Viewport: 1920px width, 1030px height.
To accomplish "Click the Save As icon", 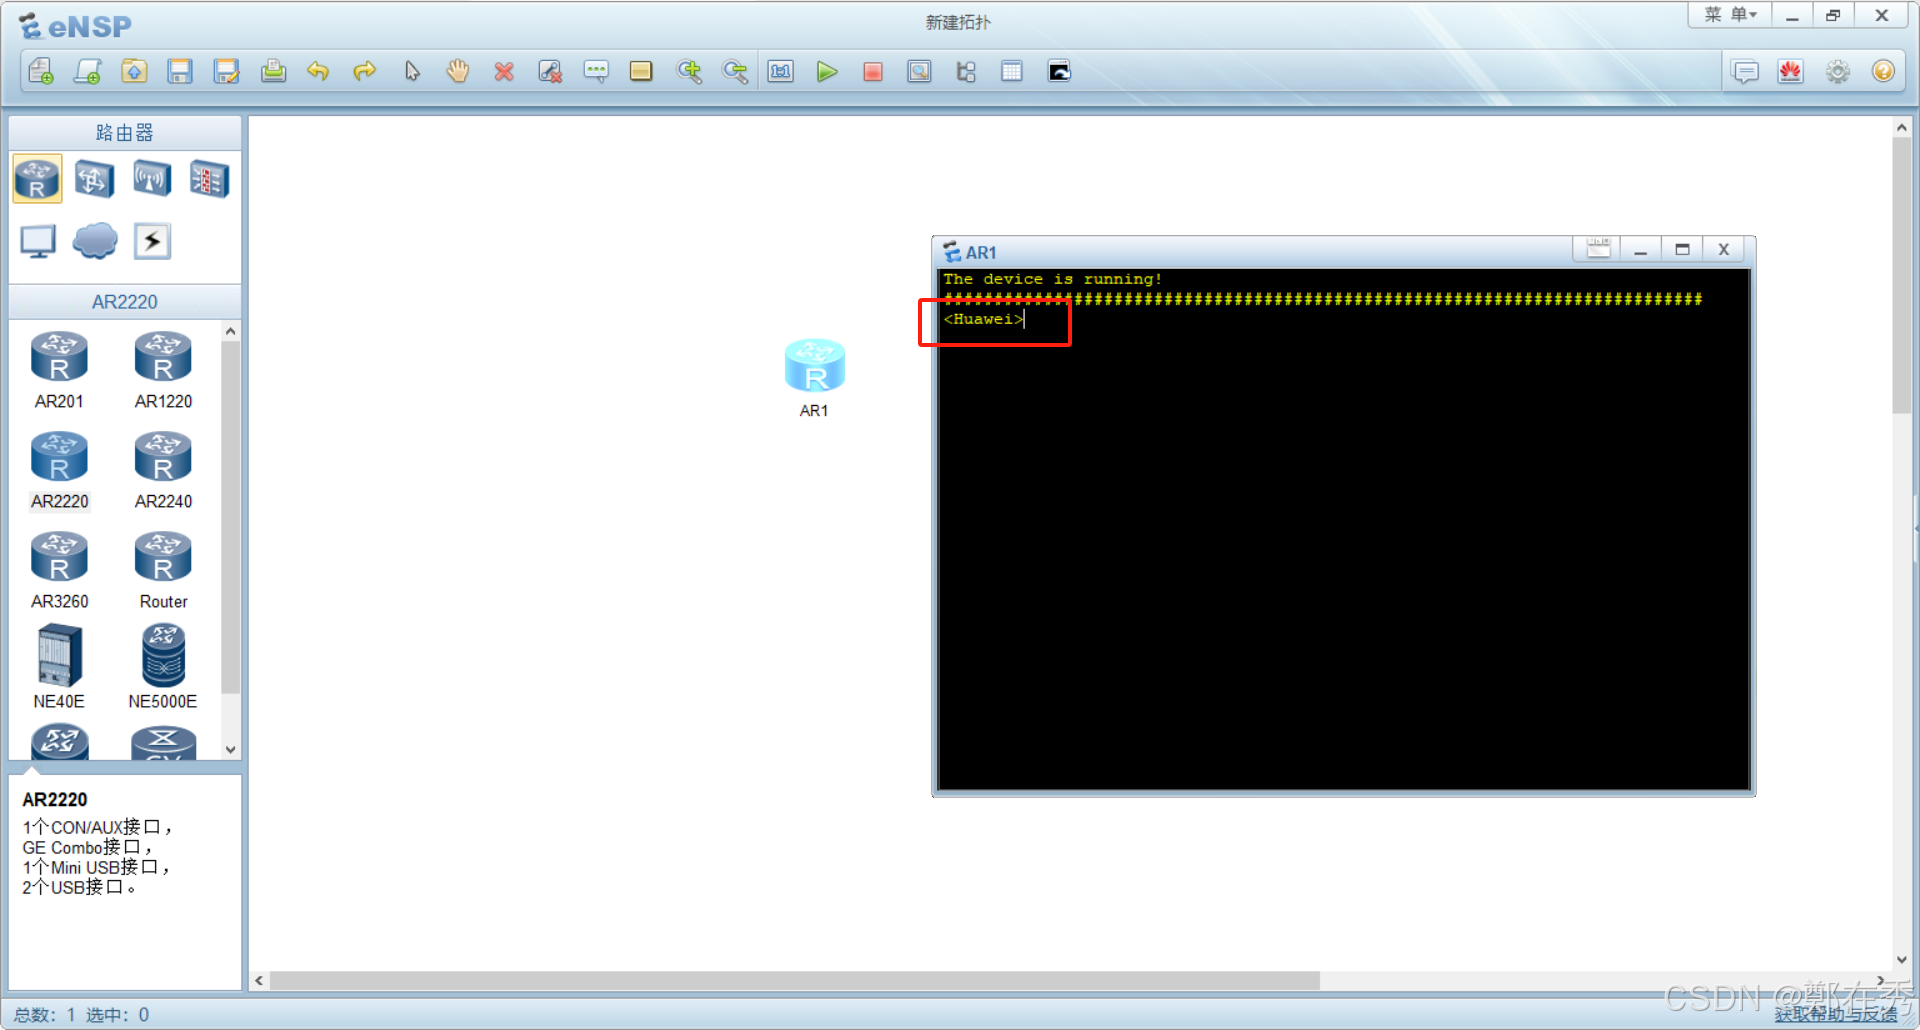I will coord(227,72).
